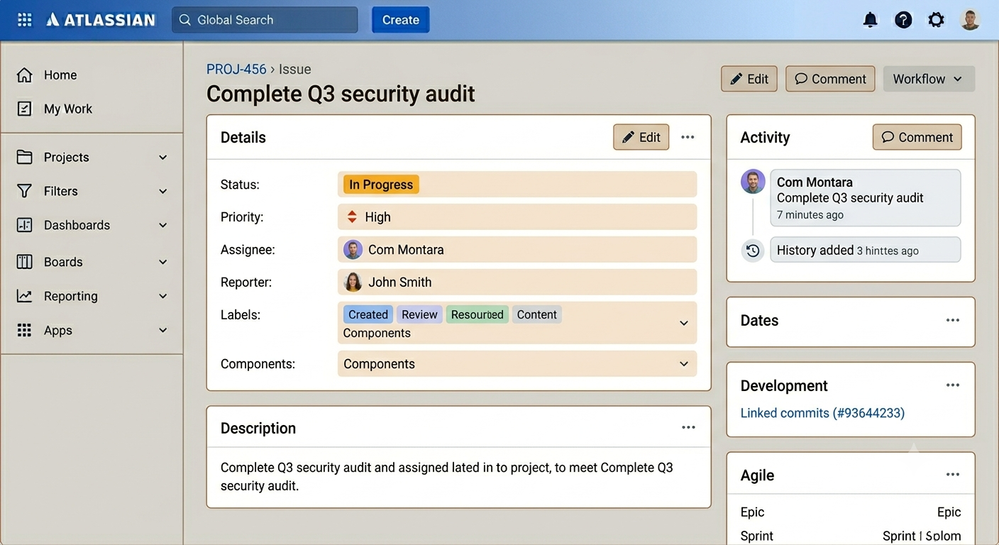Open Reporting in sidebar
Screen dimensions: 999x545
[71, 296]
